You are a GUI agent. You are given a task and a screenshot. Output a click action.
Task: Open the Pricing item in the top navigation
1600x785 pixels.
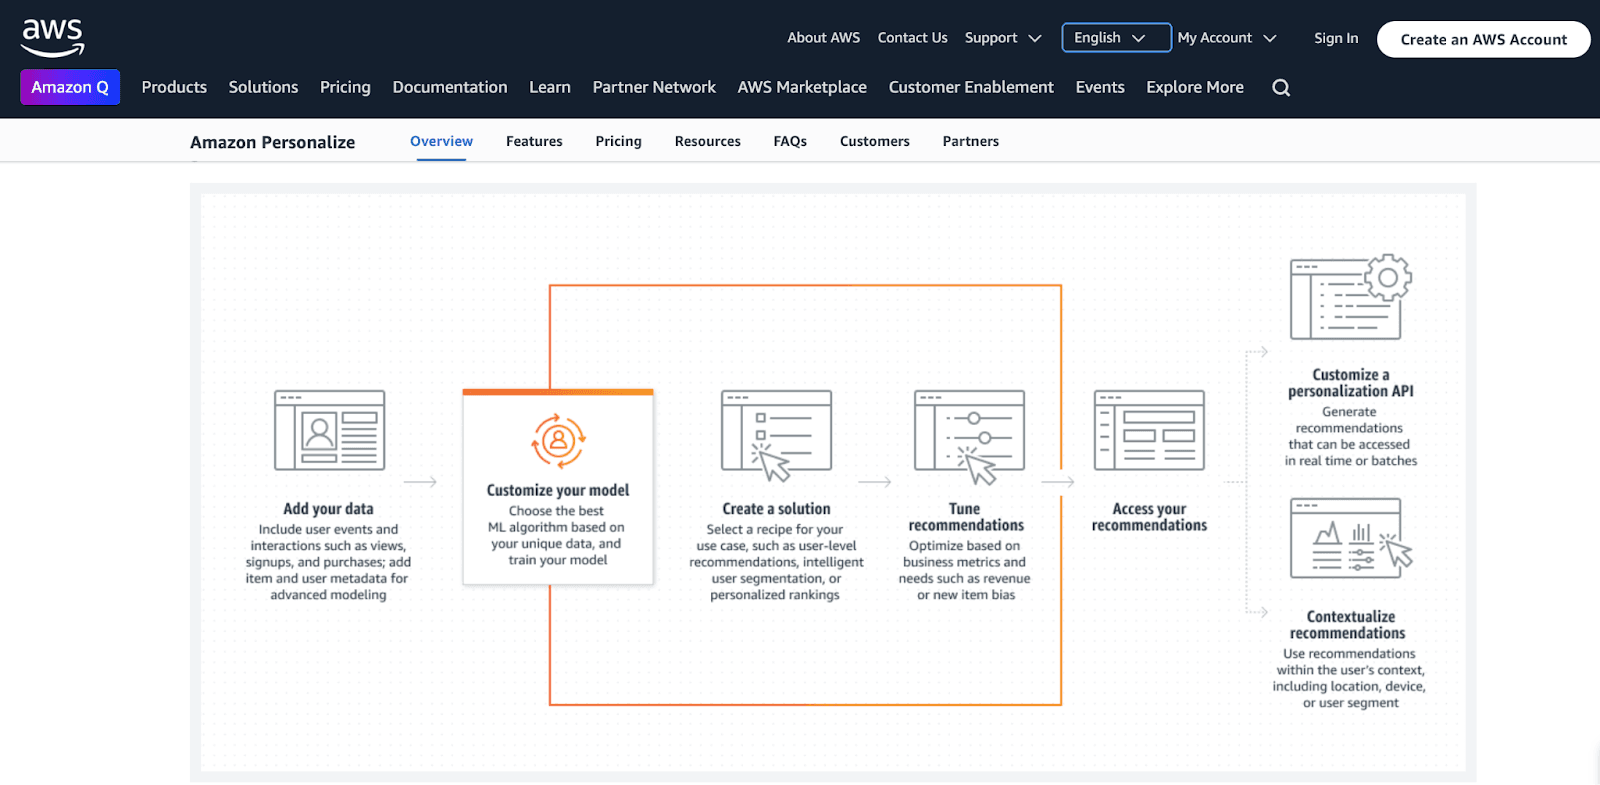pyautogui.click(x=345, y=87)
